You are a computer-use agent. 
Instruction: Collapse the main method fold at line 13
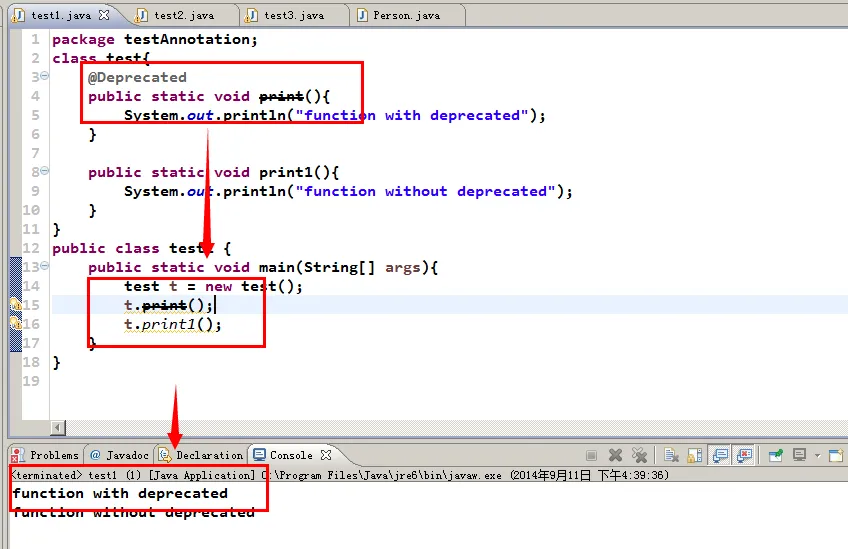[45, 266]
